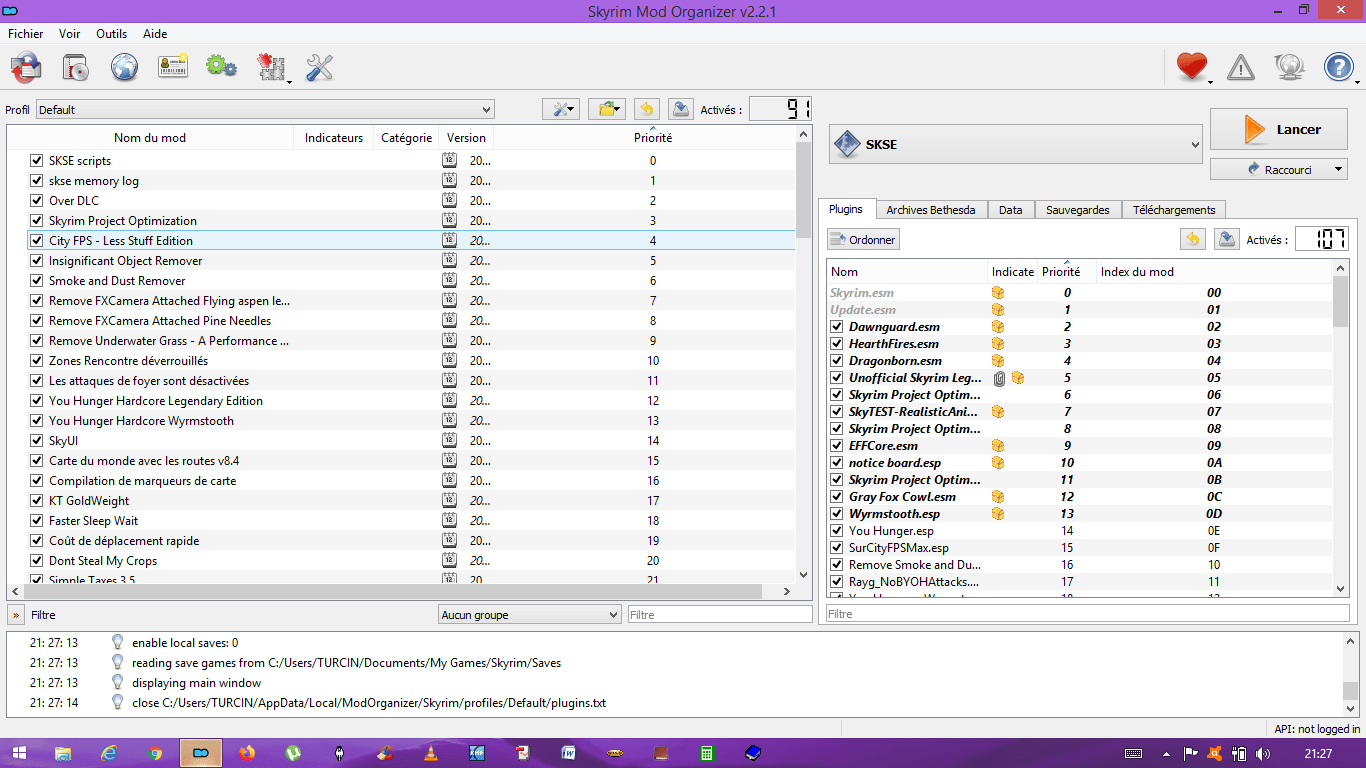
Task: Open the Fichier menu
Action: point(26,33)
